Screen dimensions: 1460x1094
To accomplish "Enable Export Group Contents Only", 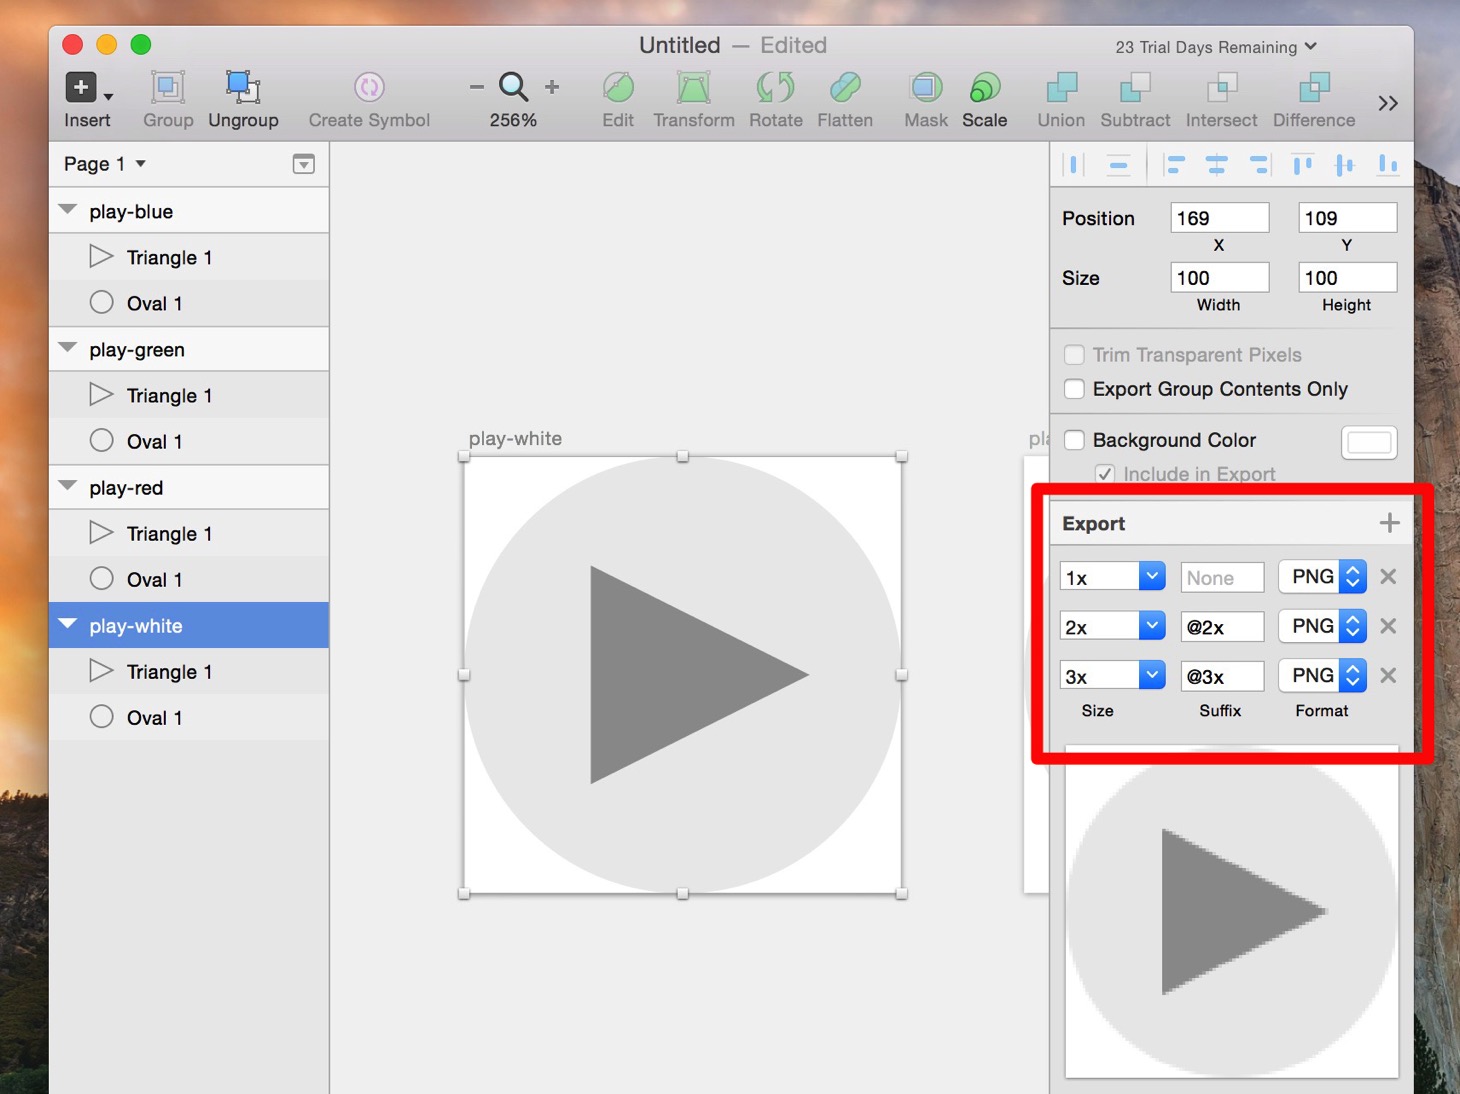I will pyautogui.click(x=1075, y=389).
